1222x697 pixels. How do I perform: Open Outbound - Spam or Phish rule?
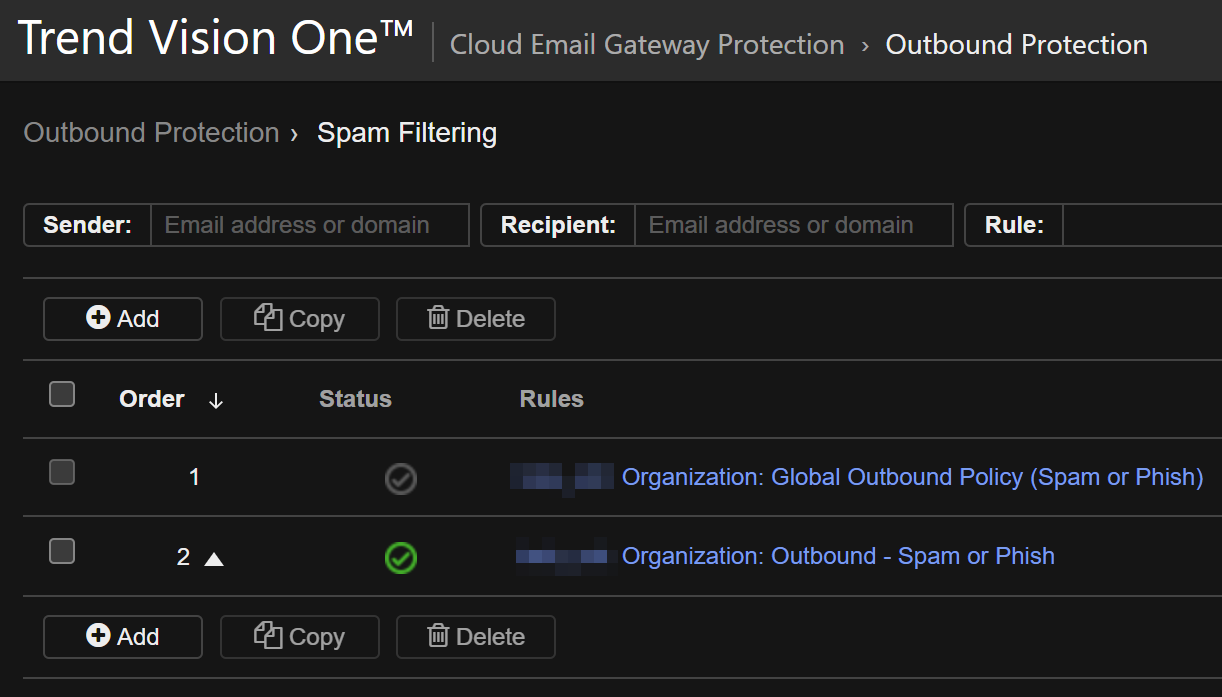[838, 556]
